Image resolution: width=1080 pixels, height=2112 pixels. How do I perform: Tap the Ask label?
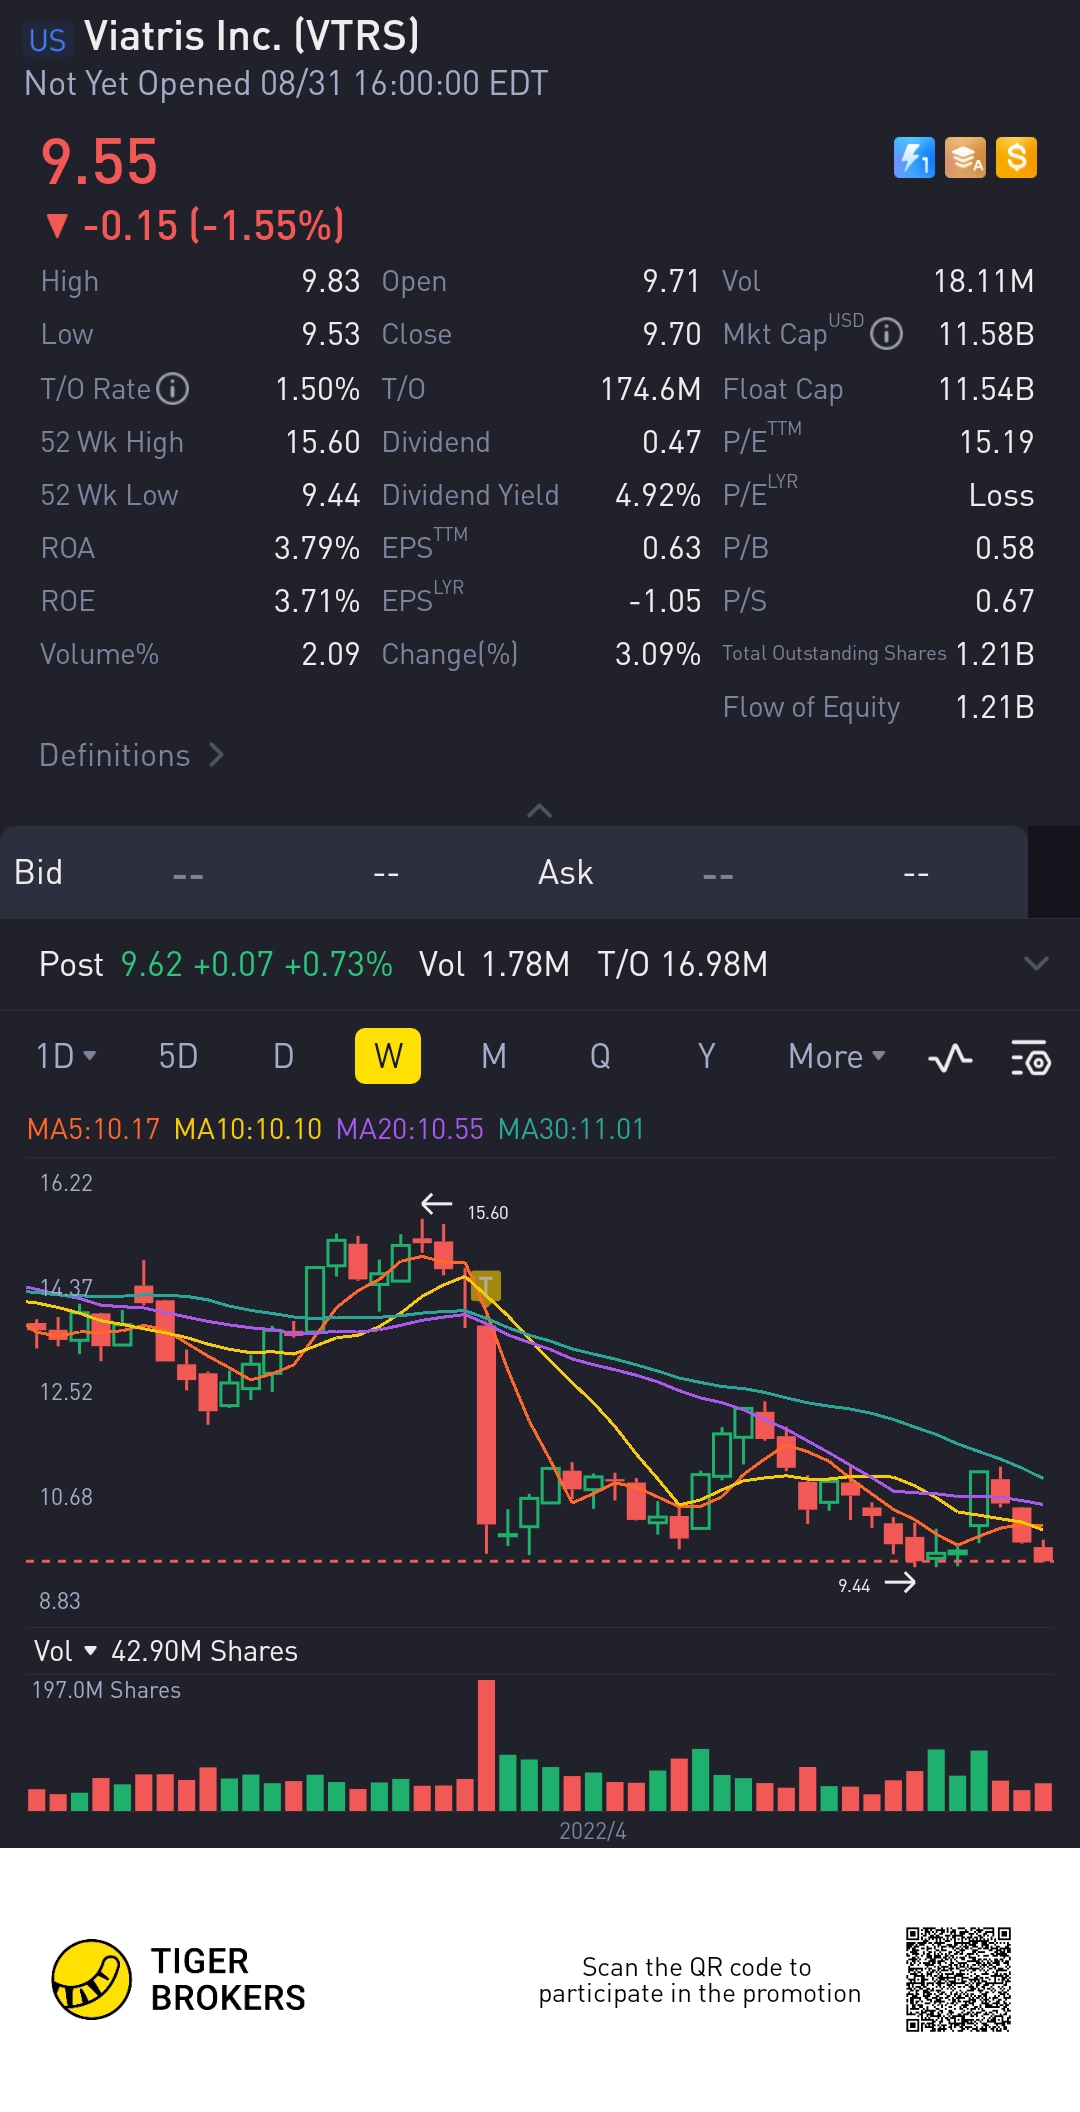[x=565, y=872]
